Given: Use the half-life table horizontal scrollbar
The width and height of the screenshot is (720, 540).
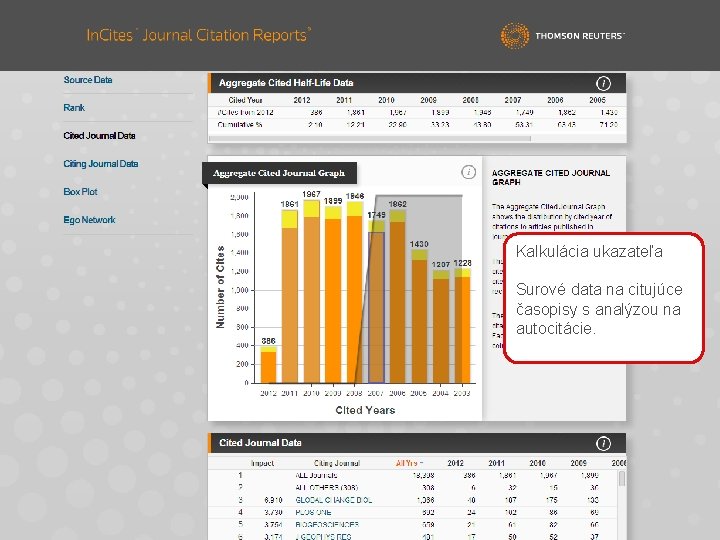Looking at the screenshot, I should click(370, 138).
